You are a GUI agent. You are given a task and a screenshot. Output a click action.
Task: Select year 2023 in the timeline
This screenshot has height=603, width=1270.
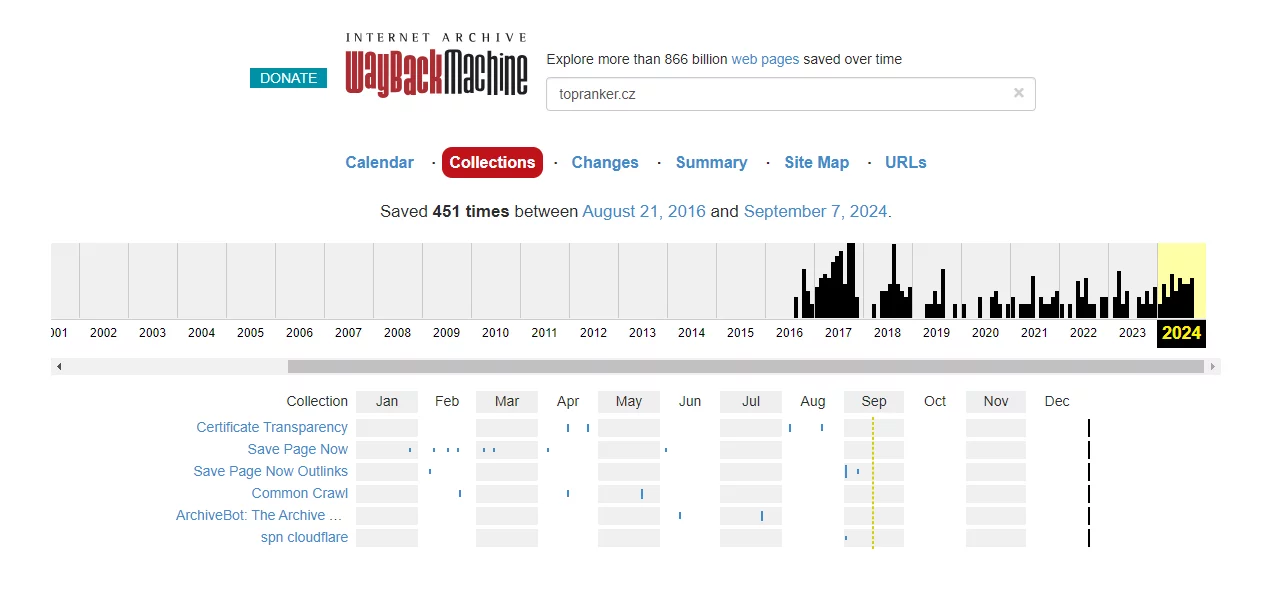click(1132, 333)
